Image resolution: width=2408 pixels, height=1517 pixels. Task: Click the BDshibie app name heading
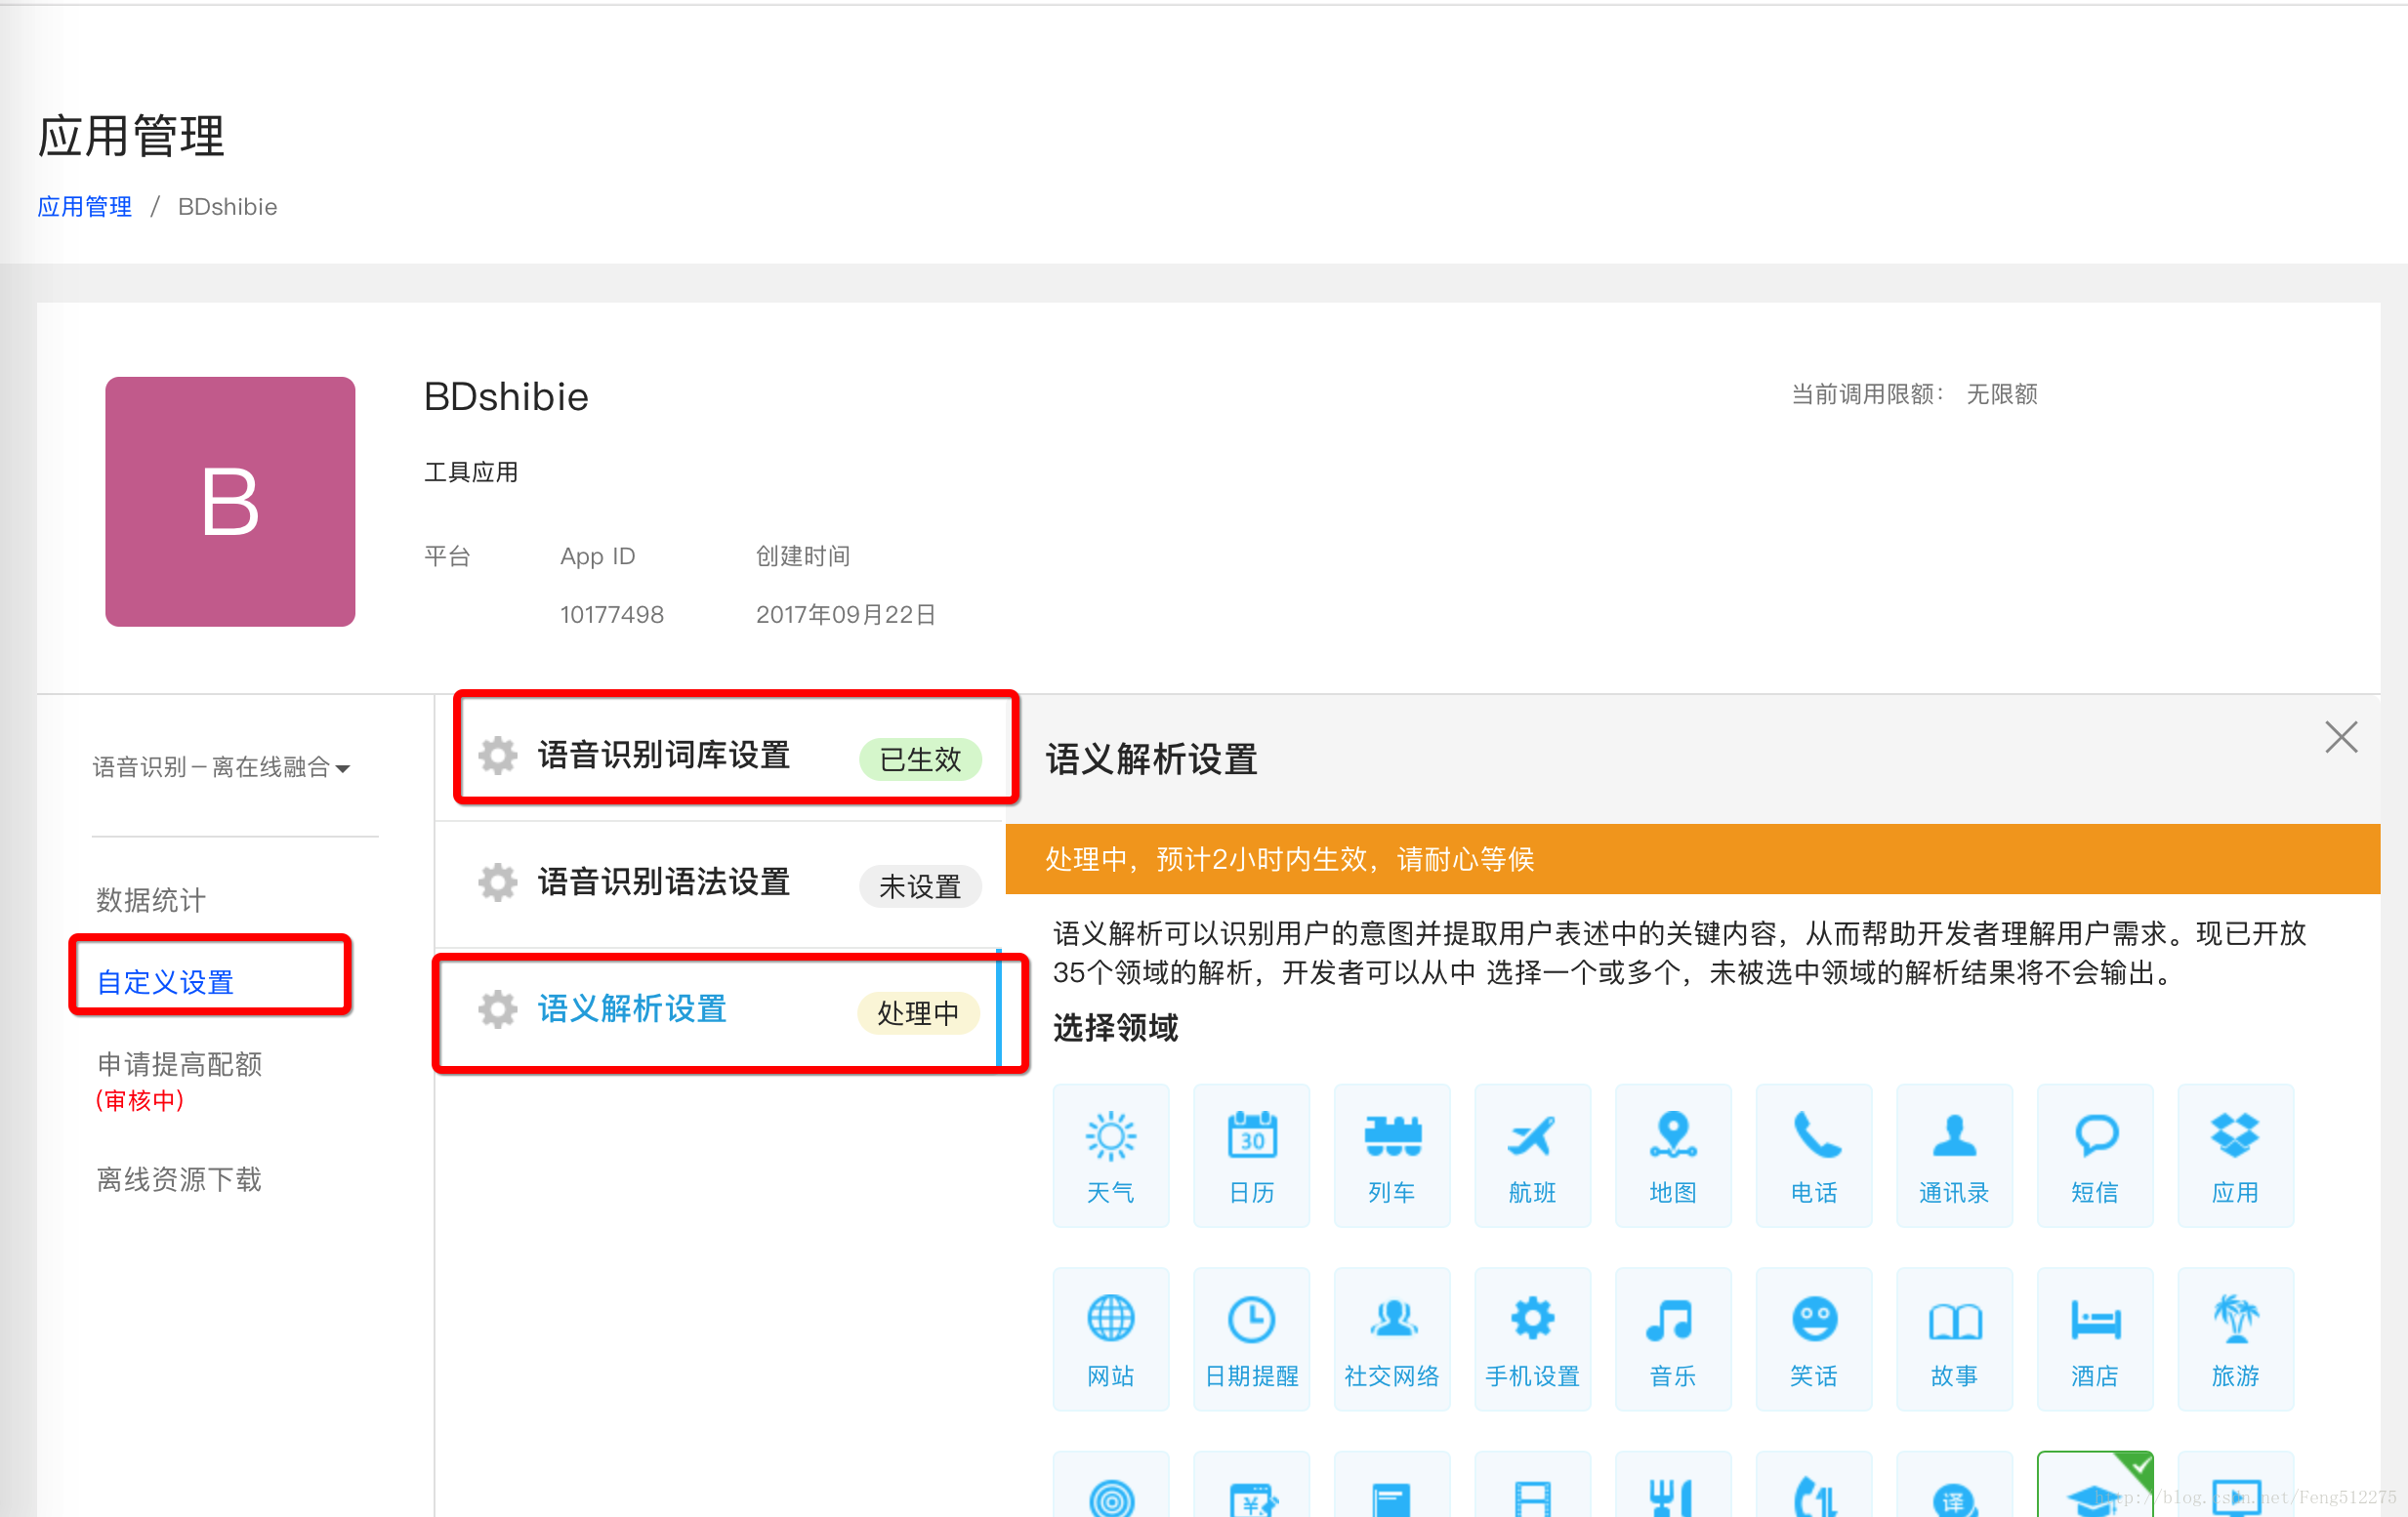click(506, 397)
